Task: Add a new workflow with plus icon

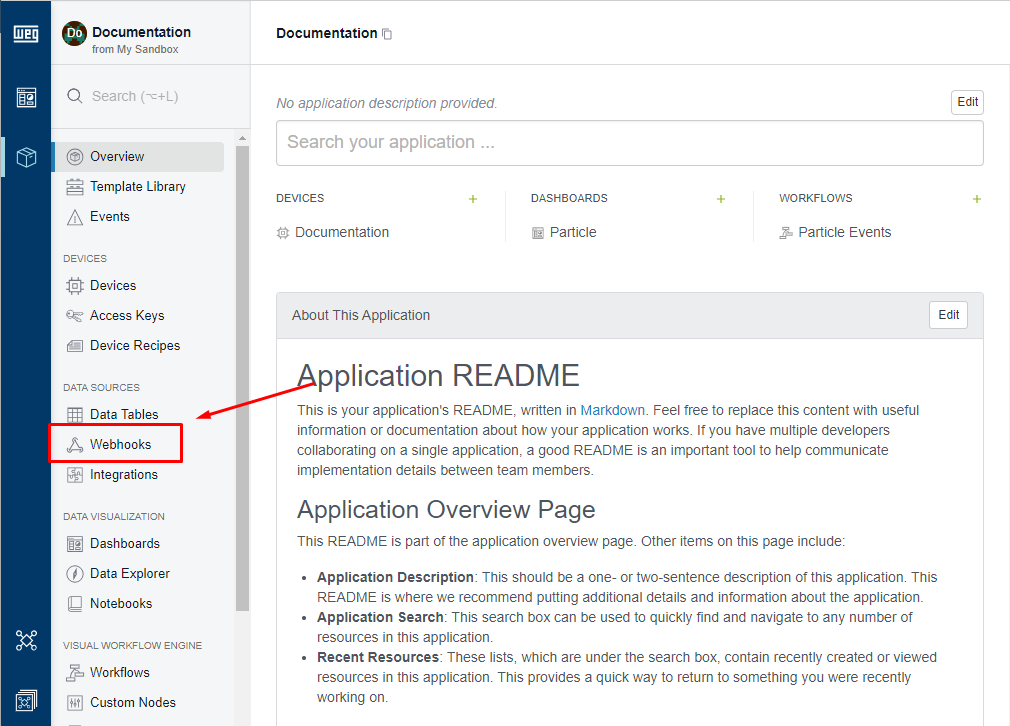Action: coord(977,199)
